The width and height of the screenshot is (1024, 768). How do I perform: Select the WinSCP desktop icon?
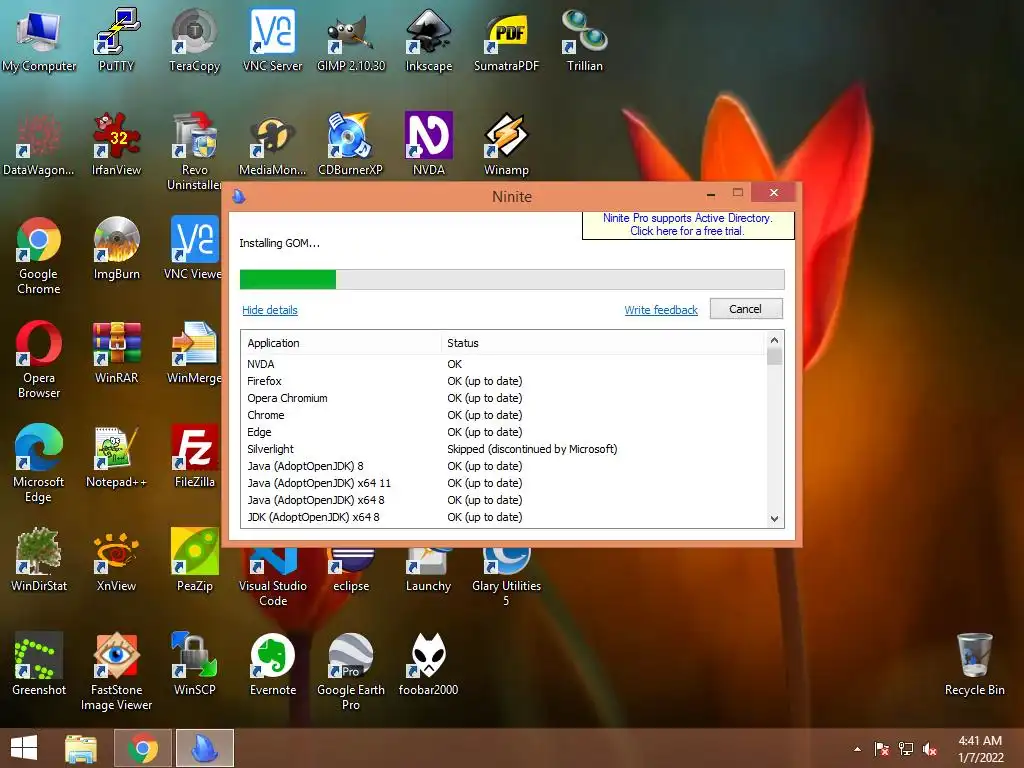pyautogui.click(x=194, y=664)
